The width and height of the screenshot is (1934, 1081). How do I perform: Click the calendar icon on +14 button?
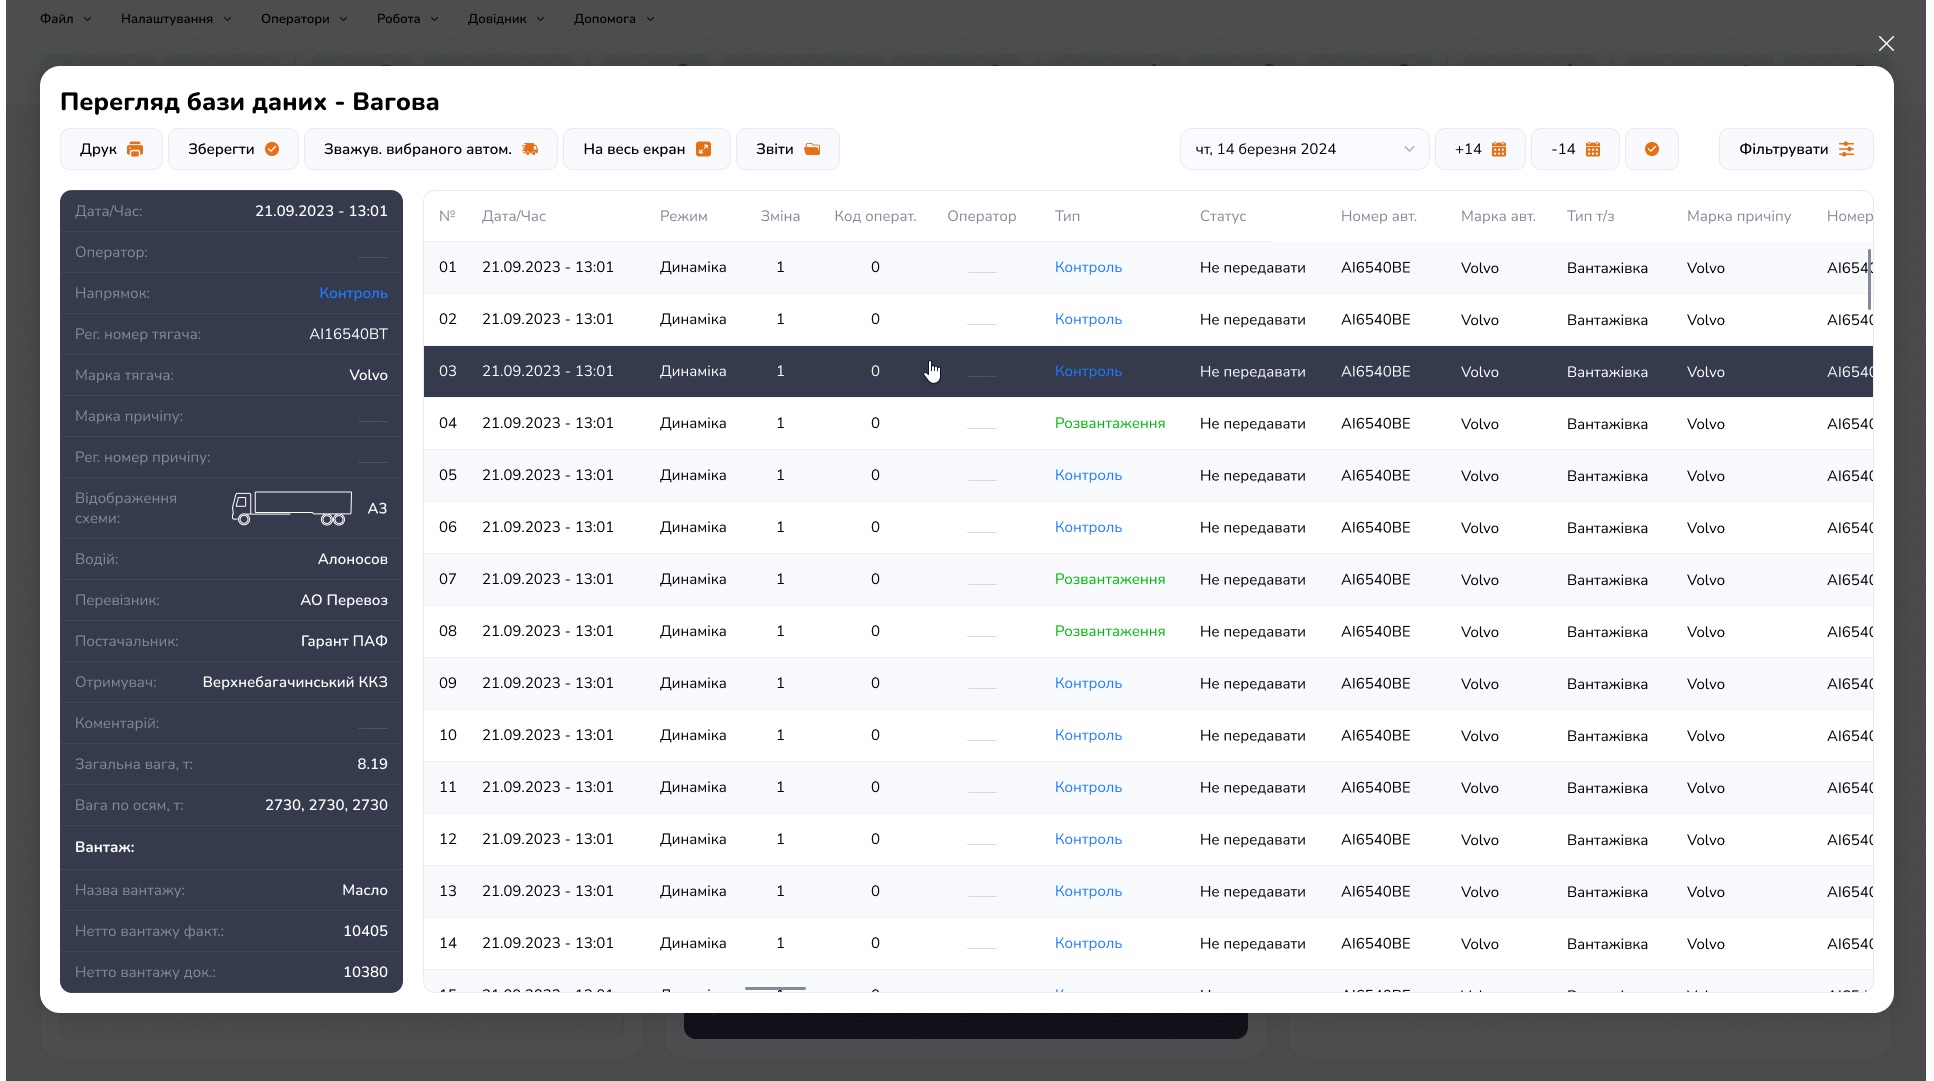(1499, 149)
